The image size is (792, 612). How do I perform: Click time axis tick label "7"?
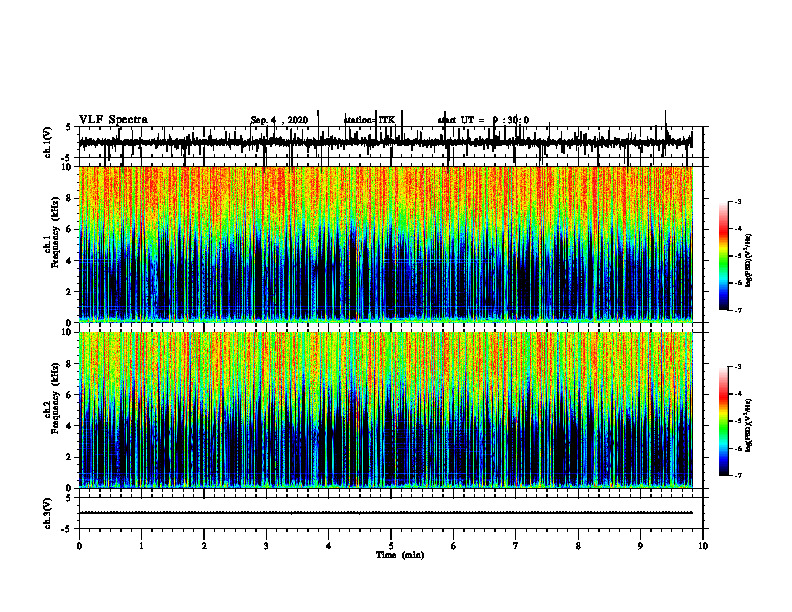pos(516,546)
